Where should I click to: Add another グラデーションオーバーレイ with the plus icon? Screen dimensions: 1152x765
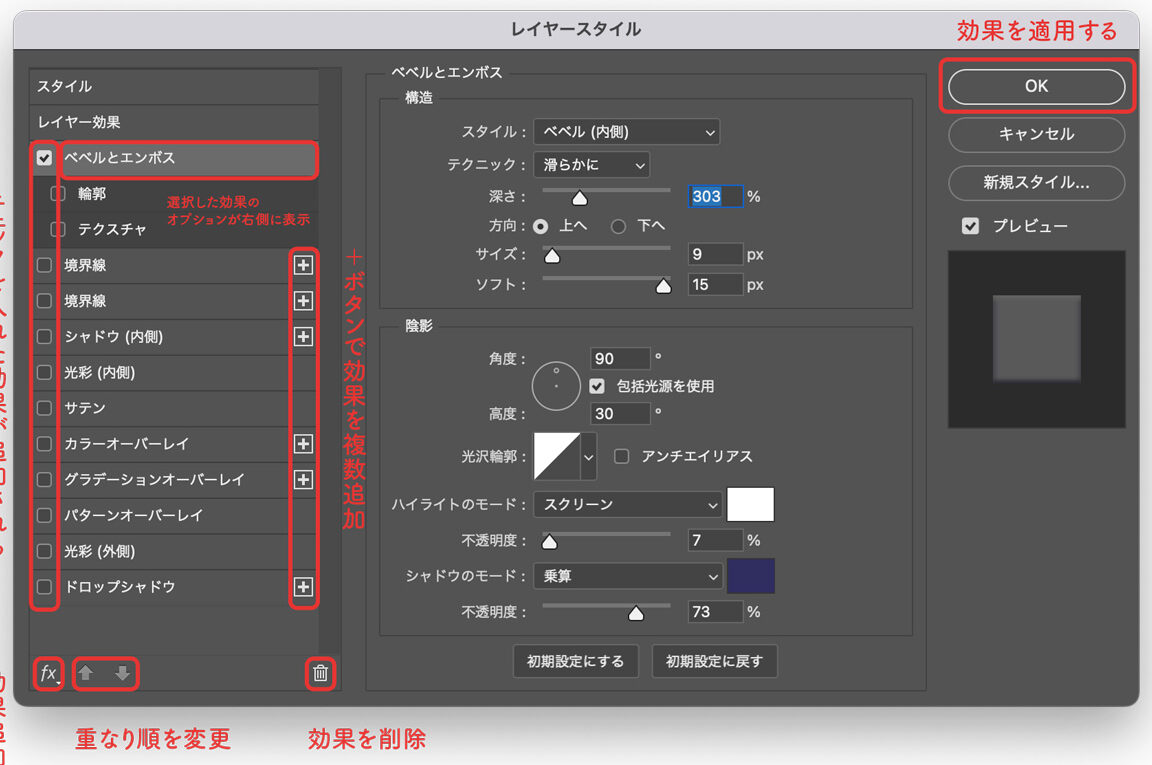point(303,480)
